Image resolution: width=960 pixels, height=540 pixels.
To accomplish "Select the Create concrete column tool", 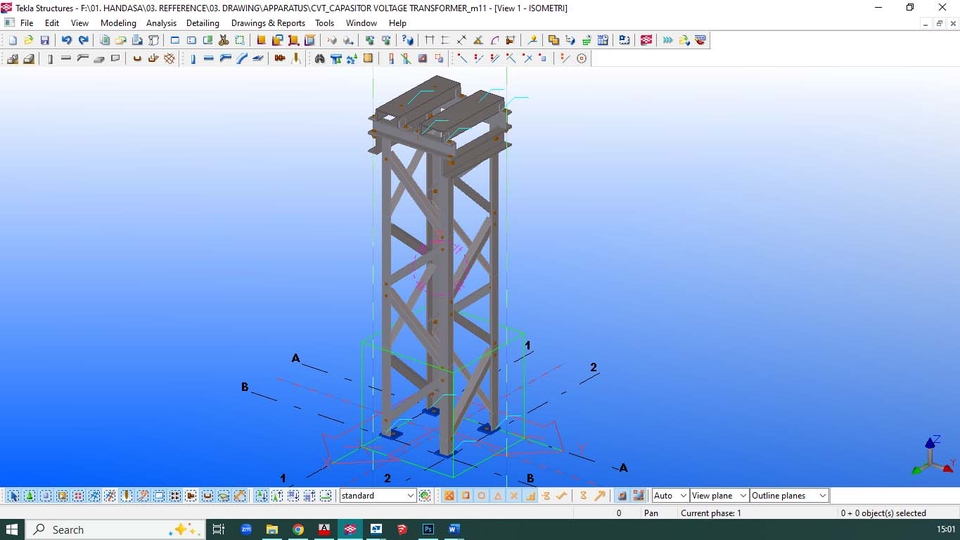I will [x=50, y=59].
